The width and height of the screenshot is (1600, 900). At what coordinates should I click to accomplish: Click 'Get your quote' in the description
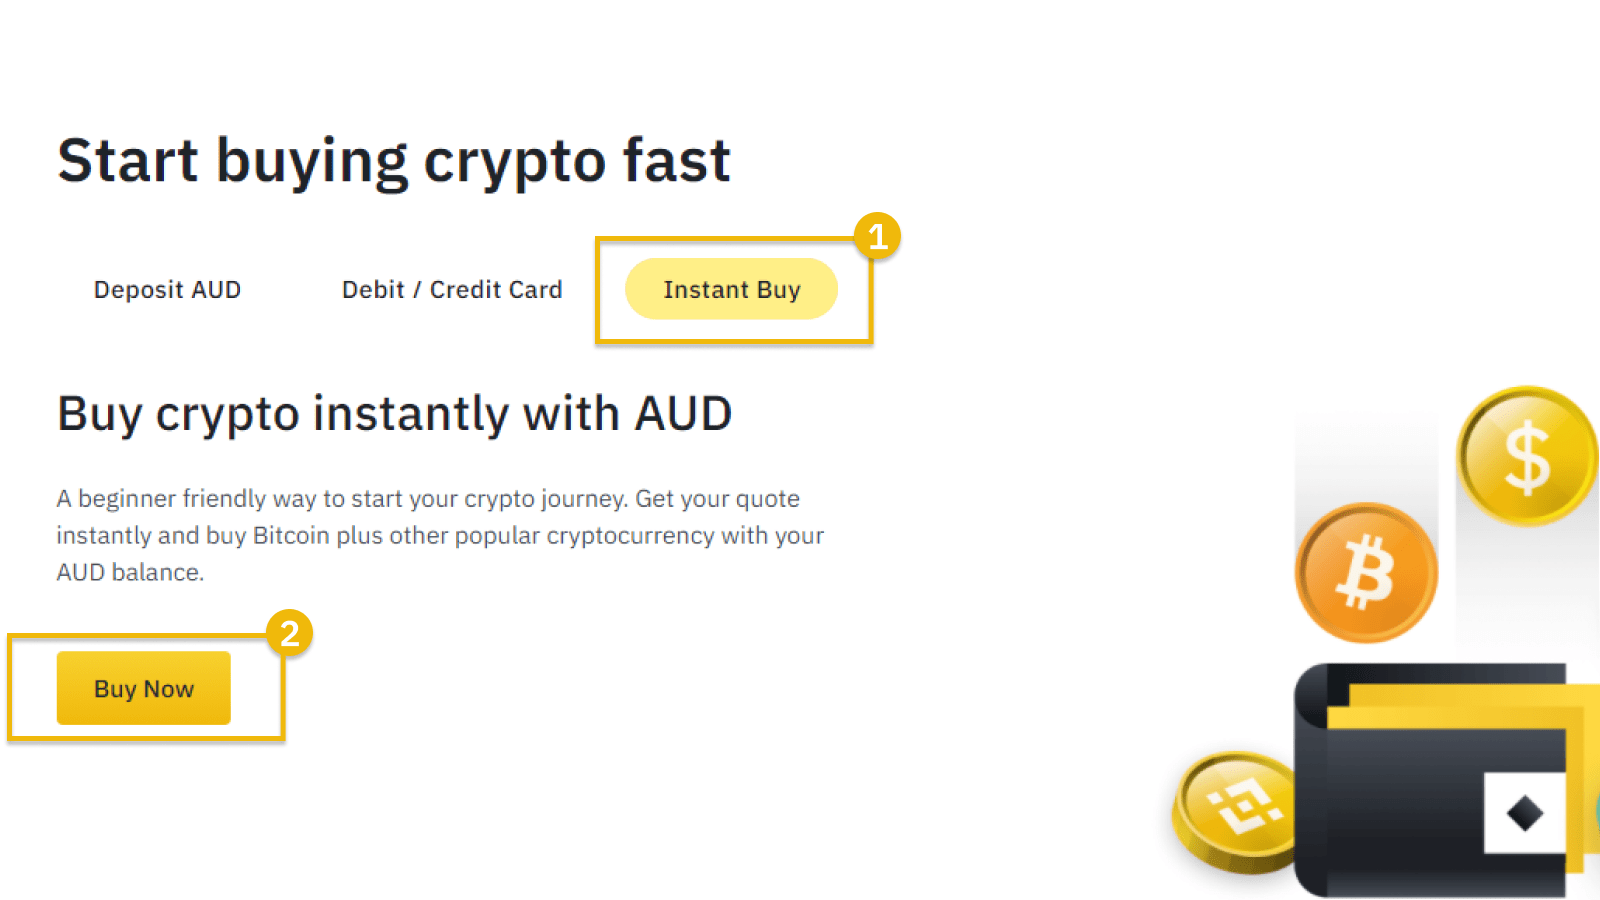coord(717,498)
